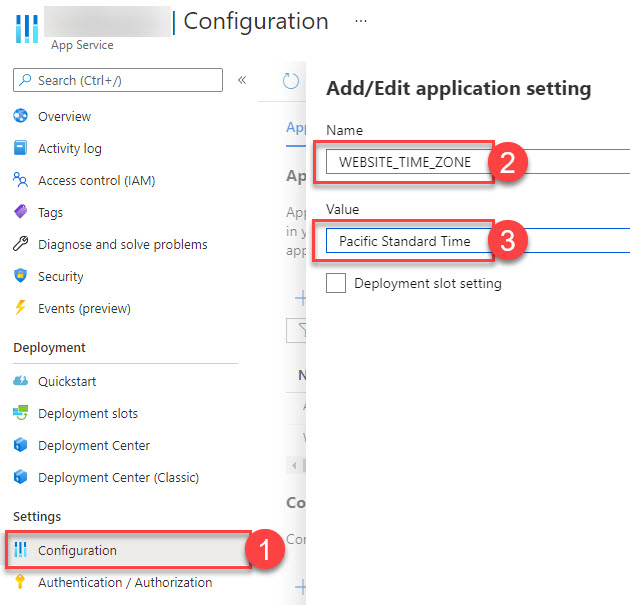Click the Quickstart cloud icon

(x=20, y=382)
